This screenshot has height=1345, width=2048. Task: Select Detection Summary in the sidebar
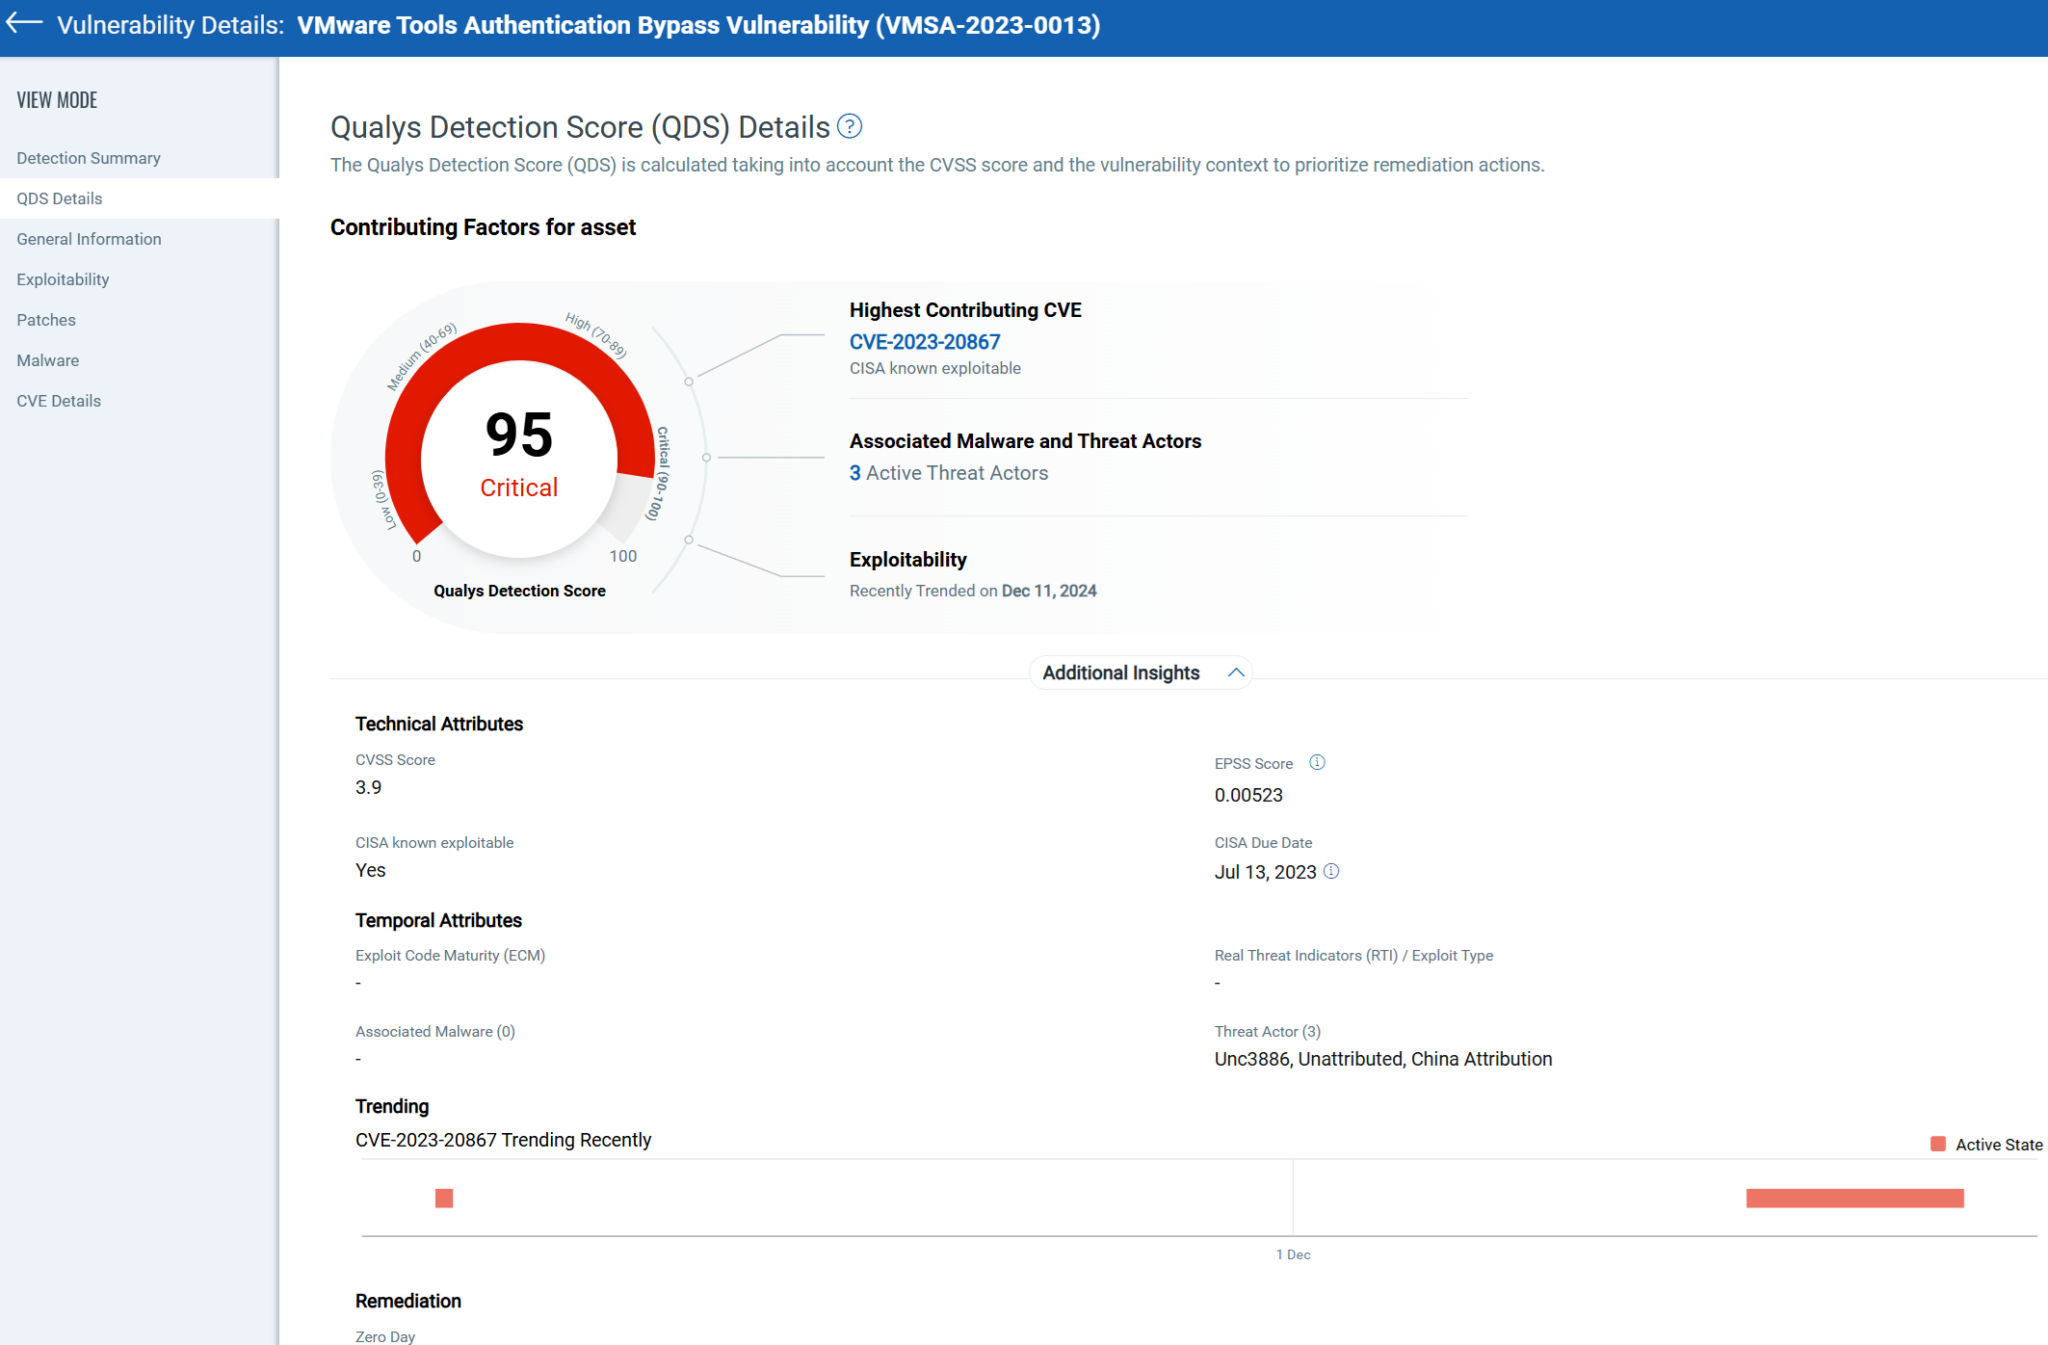pyautogui.click(x=88, y=157)
